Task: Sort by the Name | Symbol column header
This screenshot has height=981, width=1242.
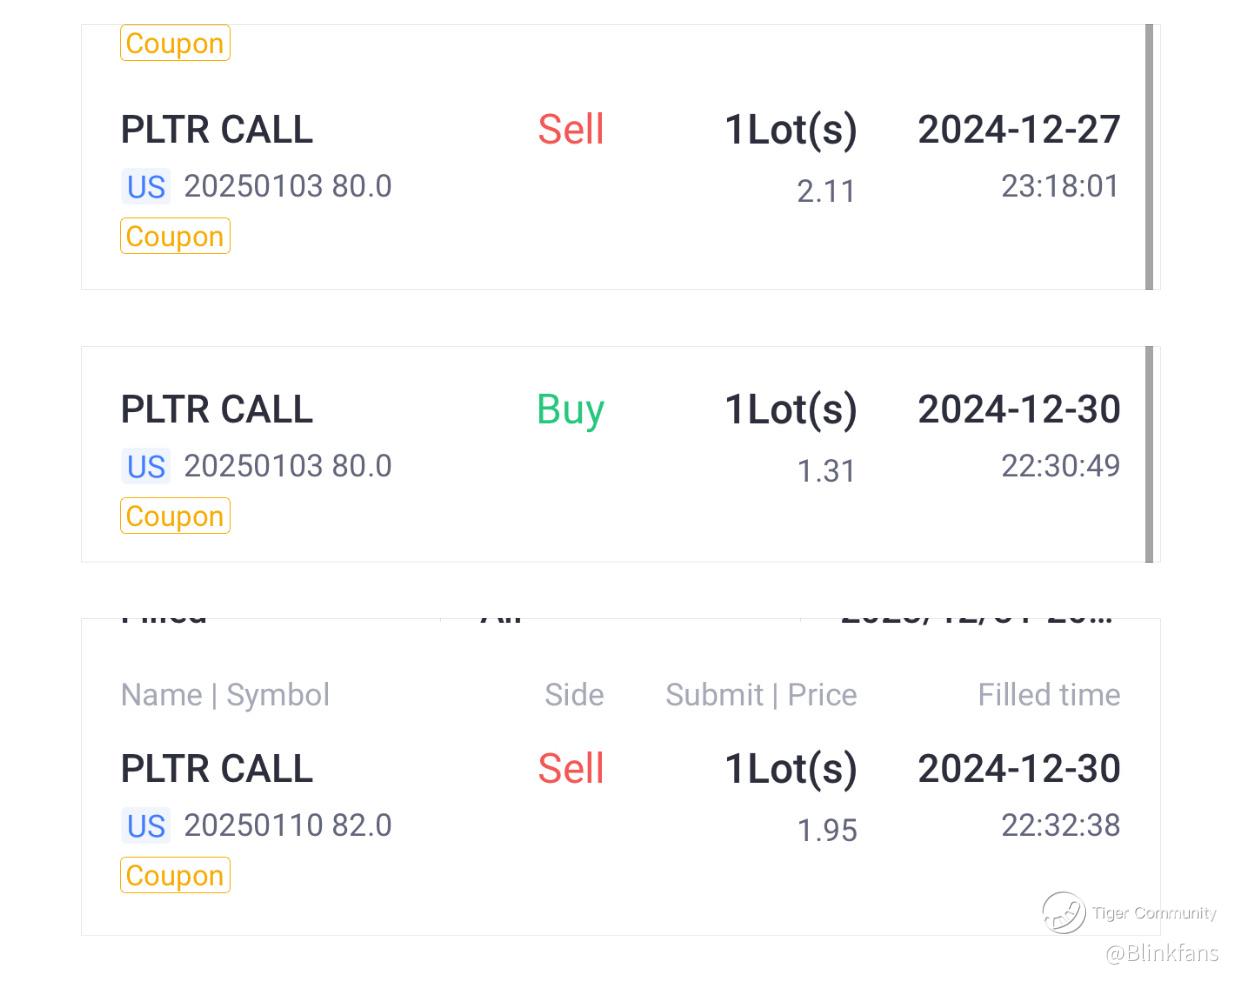Action: tap(225, 695)
